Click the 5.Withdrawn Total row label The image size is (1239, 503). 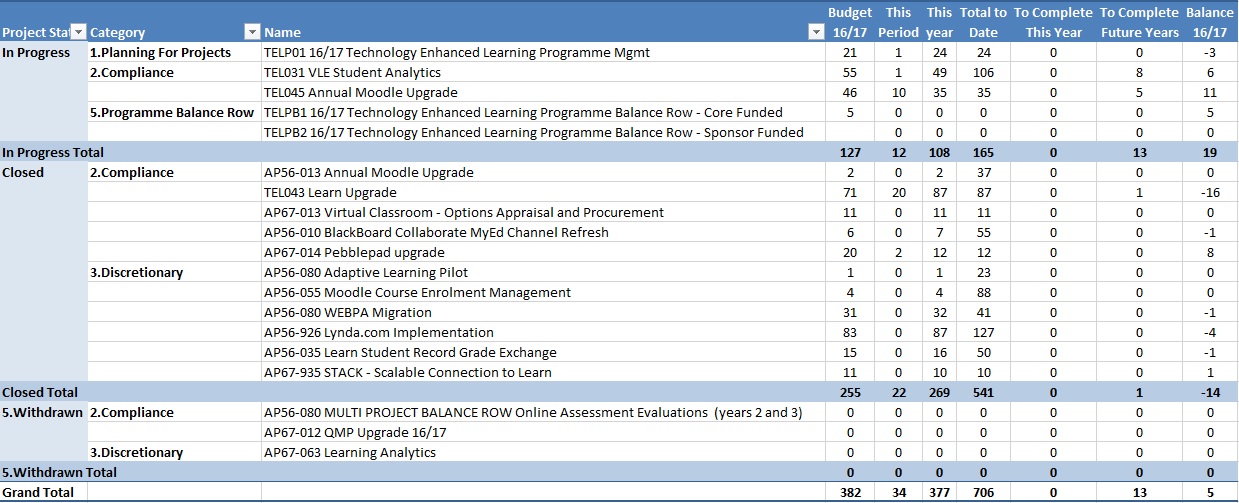[59, 472]
